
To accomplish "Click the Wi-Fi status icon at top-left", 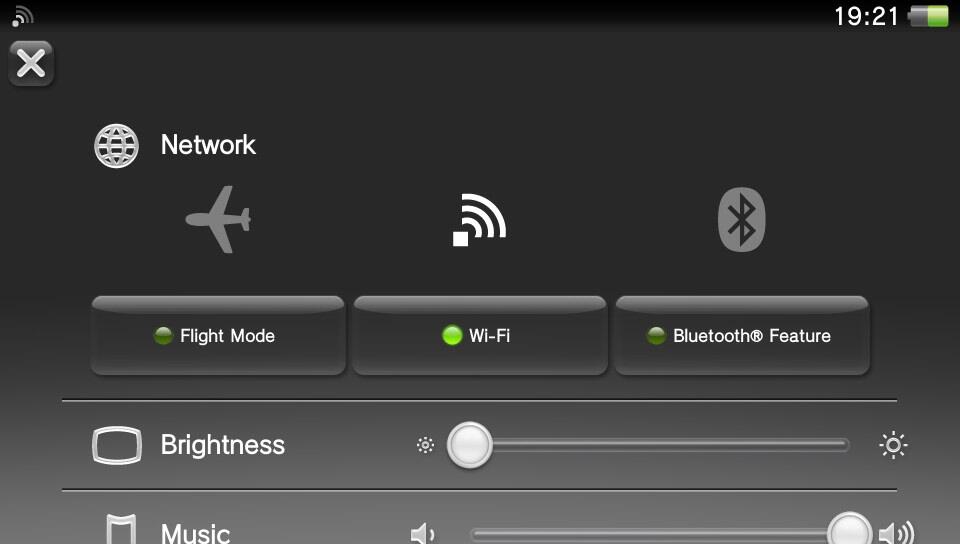I will pyautogui.click(x=23, y=17).
